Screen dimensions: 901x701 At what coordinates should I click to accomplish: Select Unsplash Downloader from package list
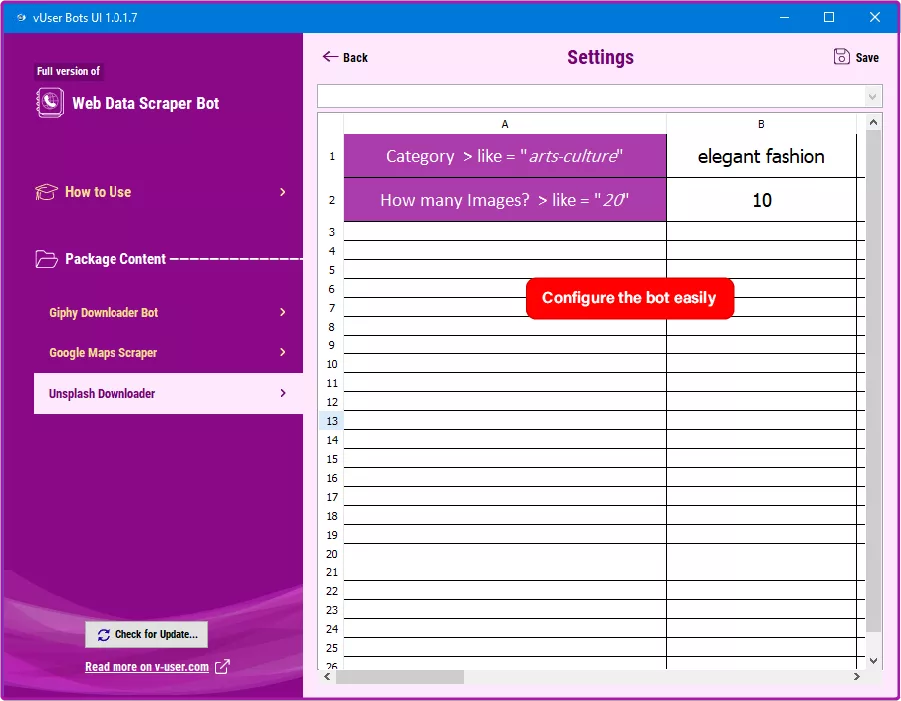tap(168, 393)
